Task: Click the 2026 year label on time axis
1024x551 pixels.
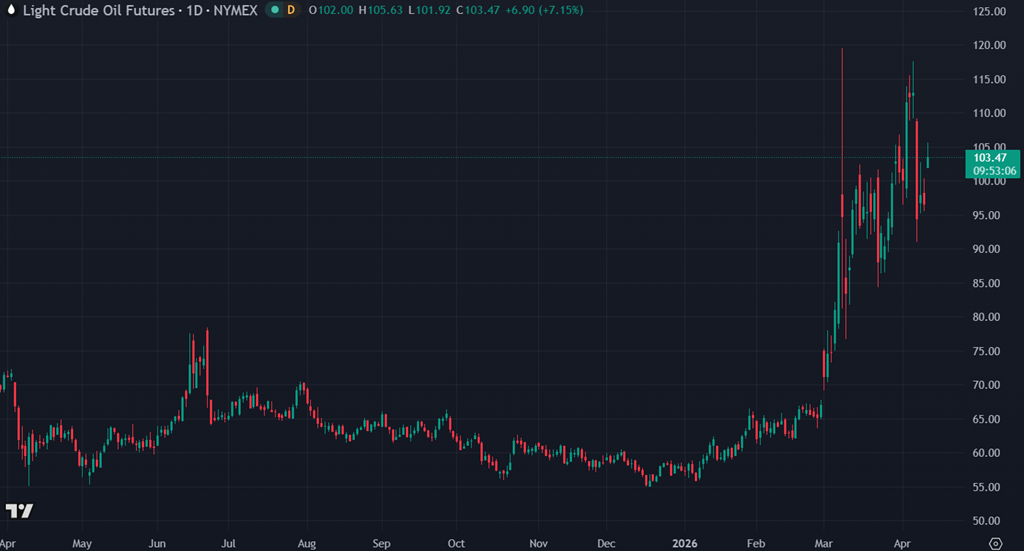Action: tap(685, 543)
